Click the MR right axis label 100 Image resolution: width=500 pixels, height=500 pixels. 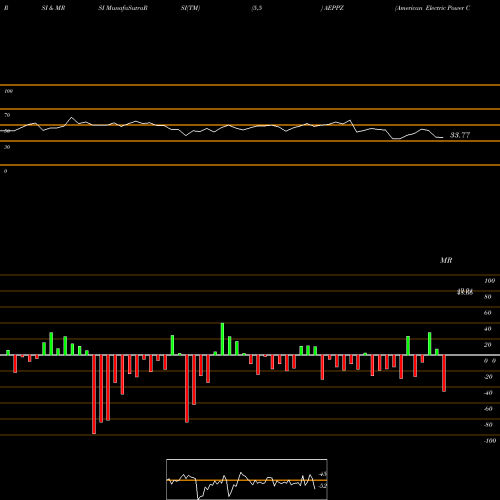coord(489,281)
